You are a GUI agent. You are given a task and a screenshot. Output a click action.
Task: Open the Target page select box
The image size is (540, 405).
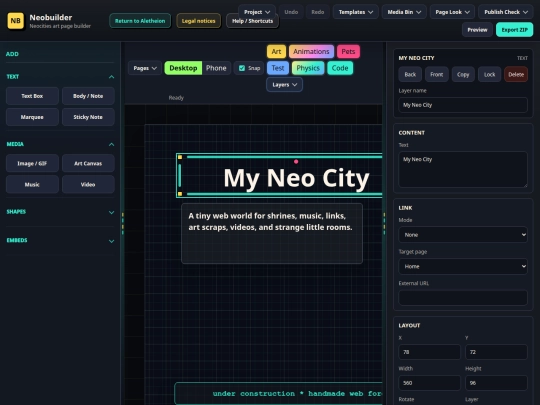463,267
